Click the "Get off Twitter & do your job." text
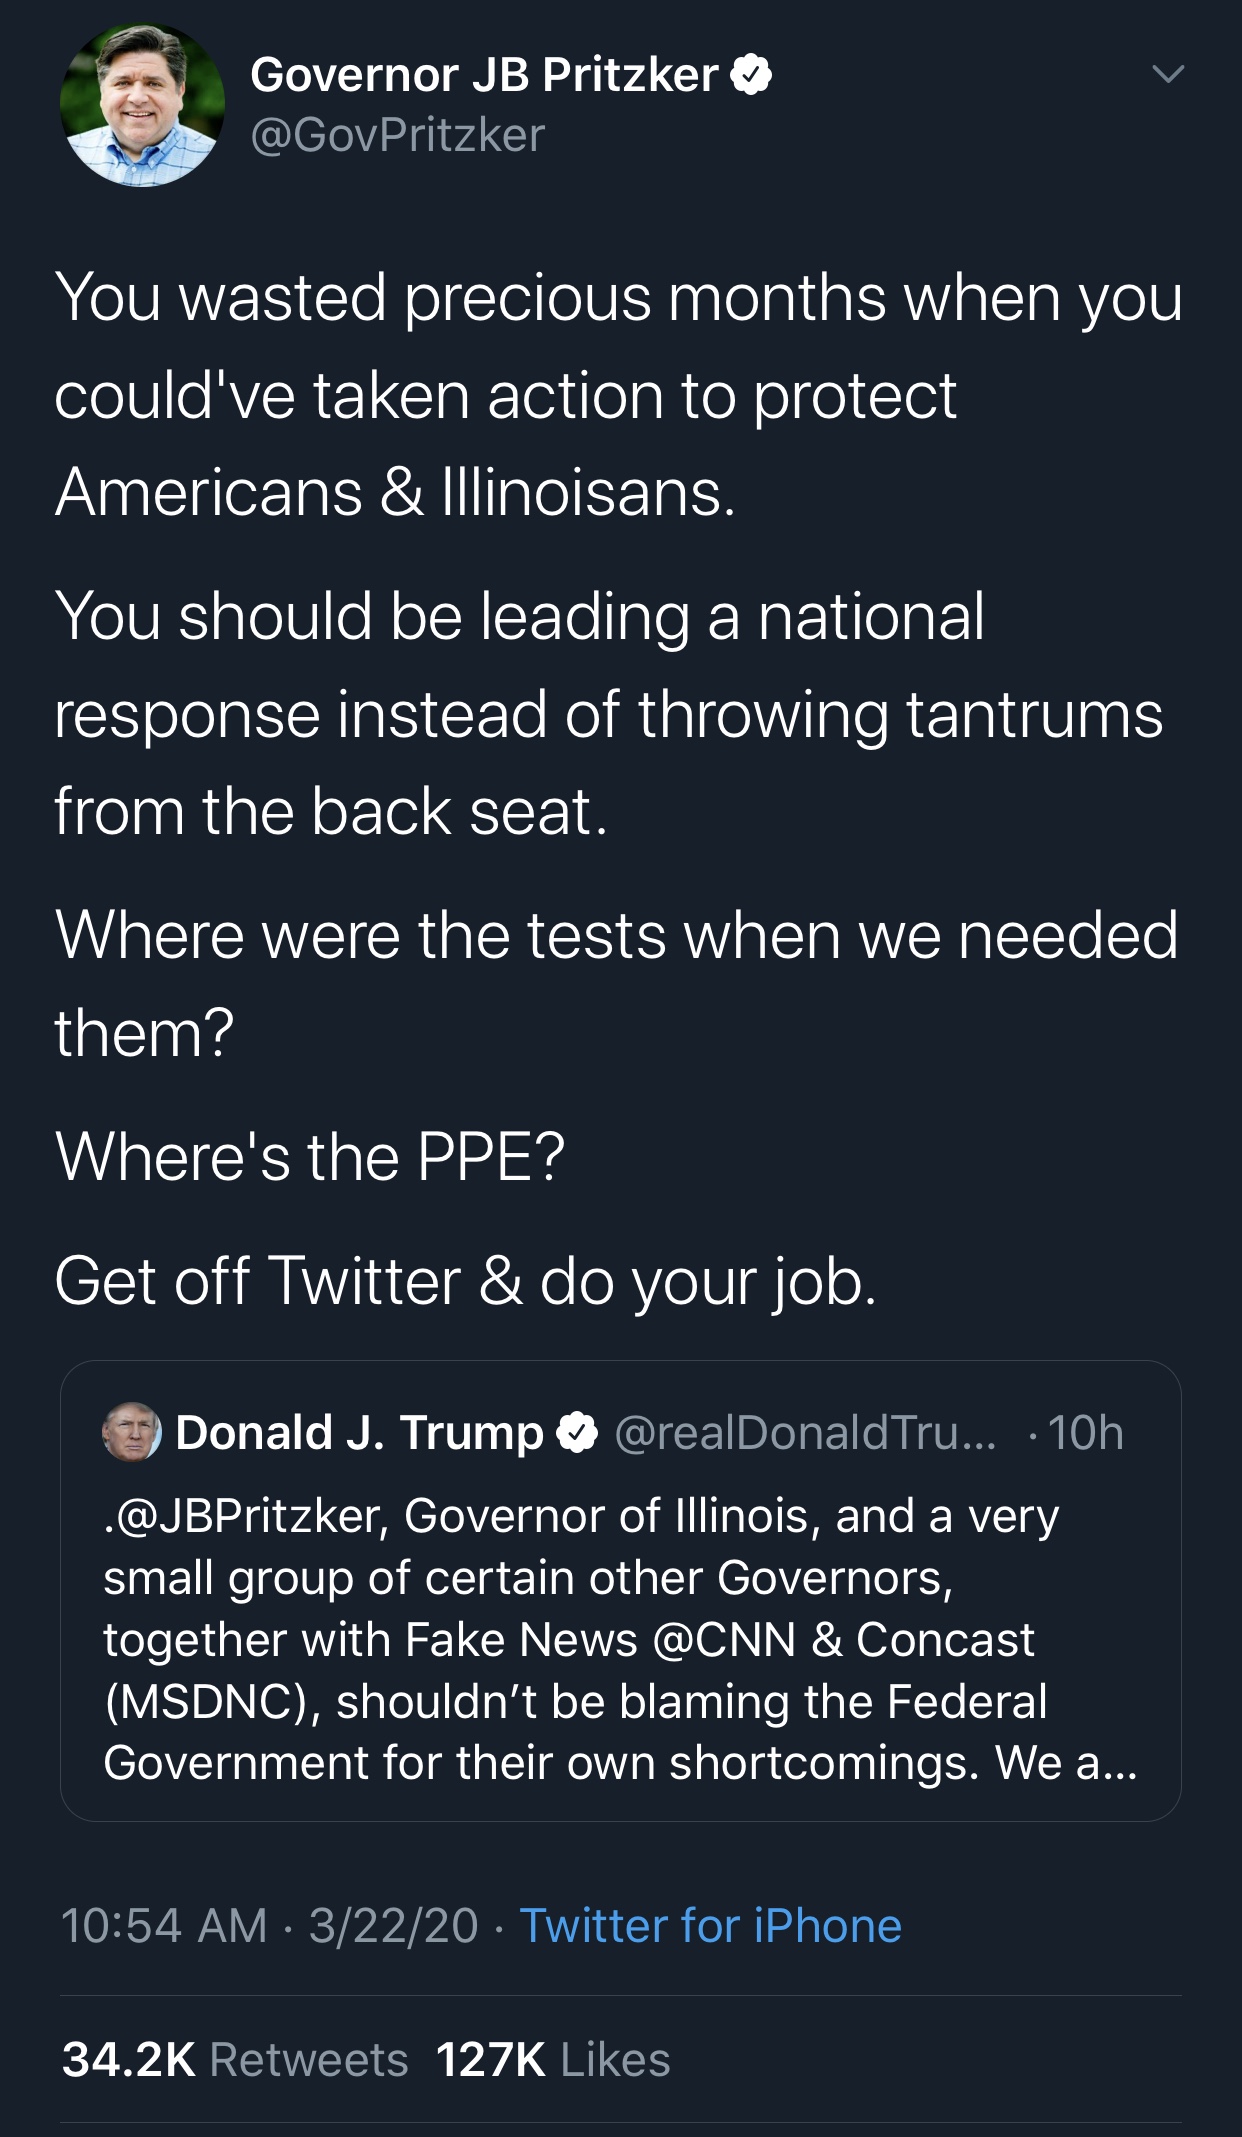The width and height of the screenshot is (1242, 2137). click(465, 1281)
